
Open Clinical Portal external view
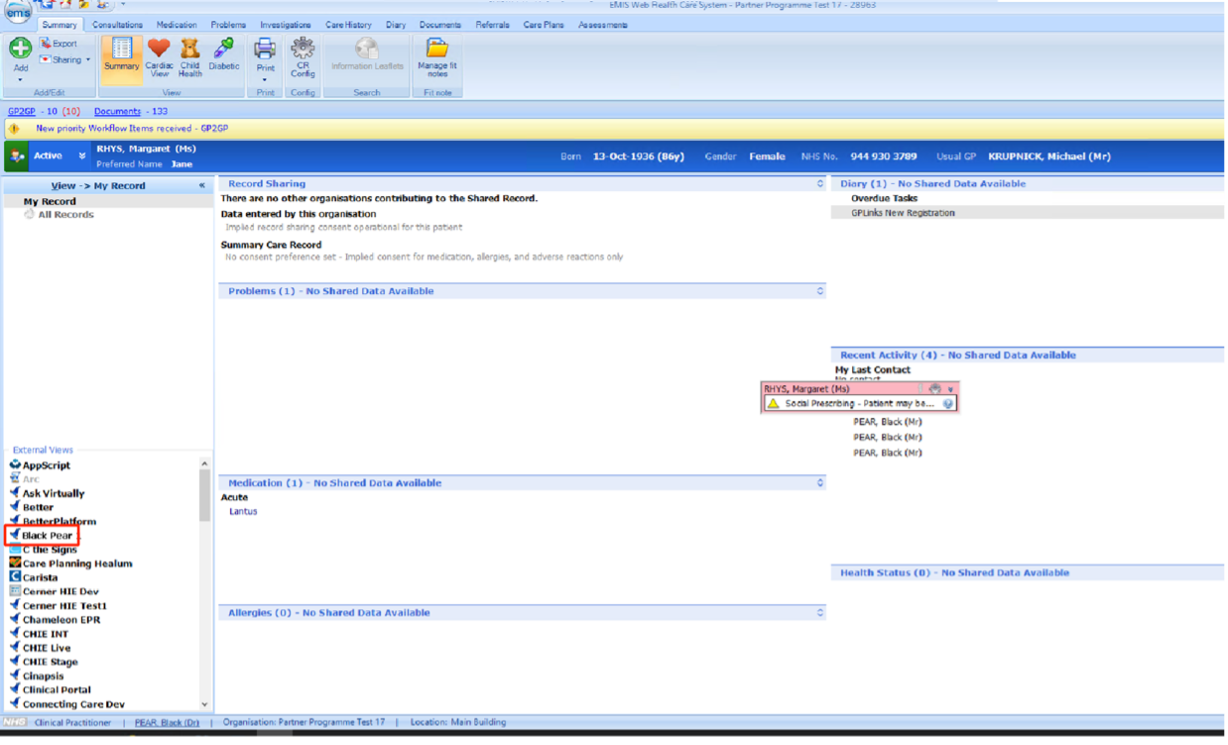tap(57, 689)
